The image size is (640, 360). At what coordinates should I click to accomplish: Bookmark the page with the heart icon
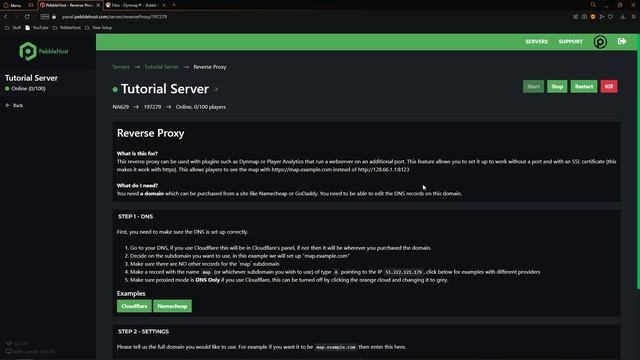pos(610,17)
